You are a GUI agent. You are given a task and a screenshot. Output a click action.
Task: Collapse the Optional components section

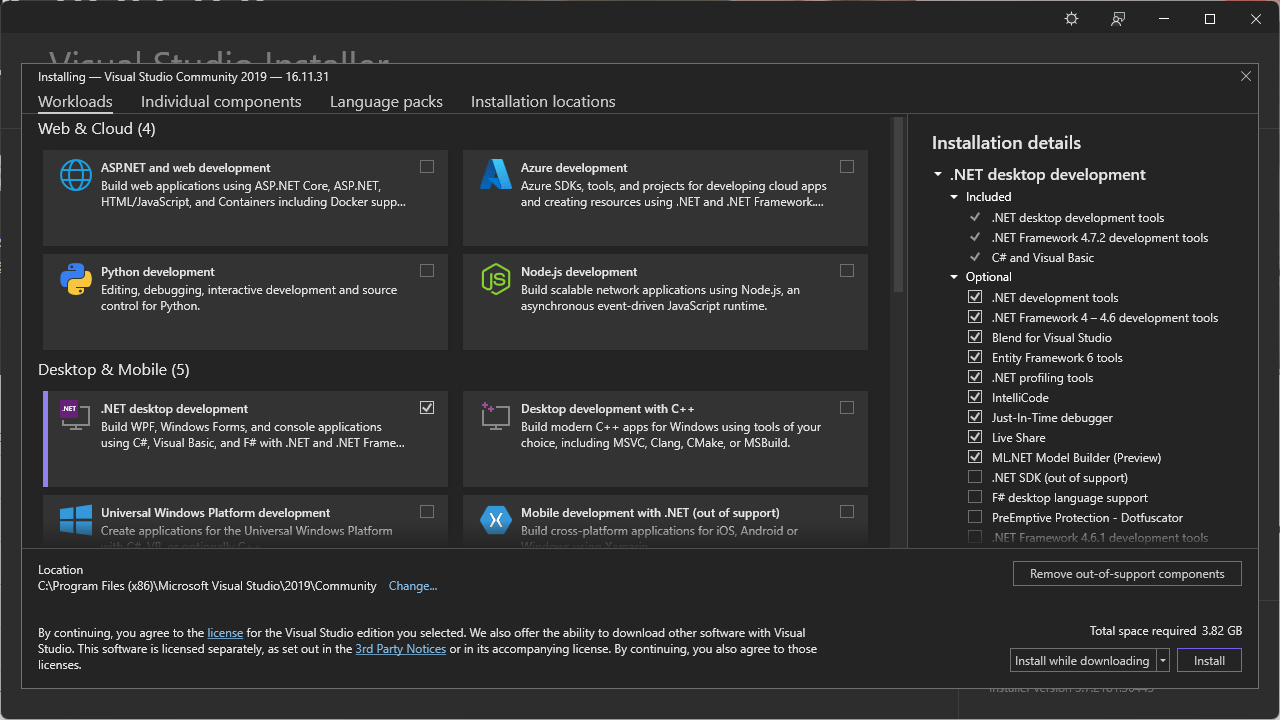click(955, 277)
